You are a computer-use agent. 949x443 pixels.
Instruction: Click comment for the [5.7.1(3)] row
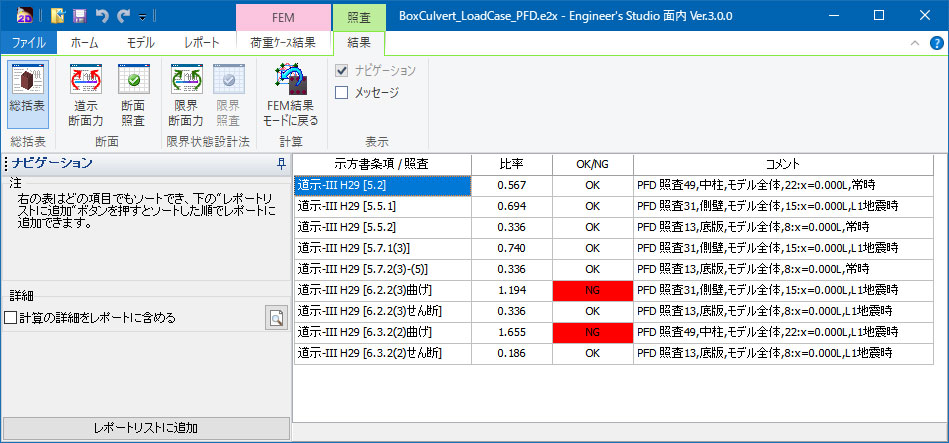(783, 248)
